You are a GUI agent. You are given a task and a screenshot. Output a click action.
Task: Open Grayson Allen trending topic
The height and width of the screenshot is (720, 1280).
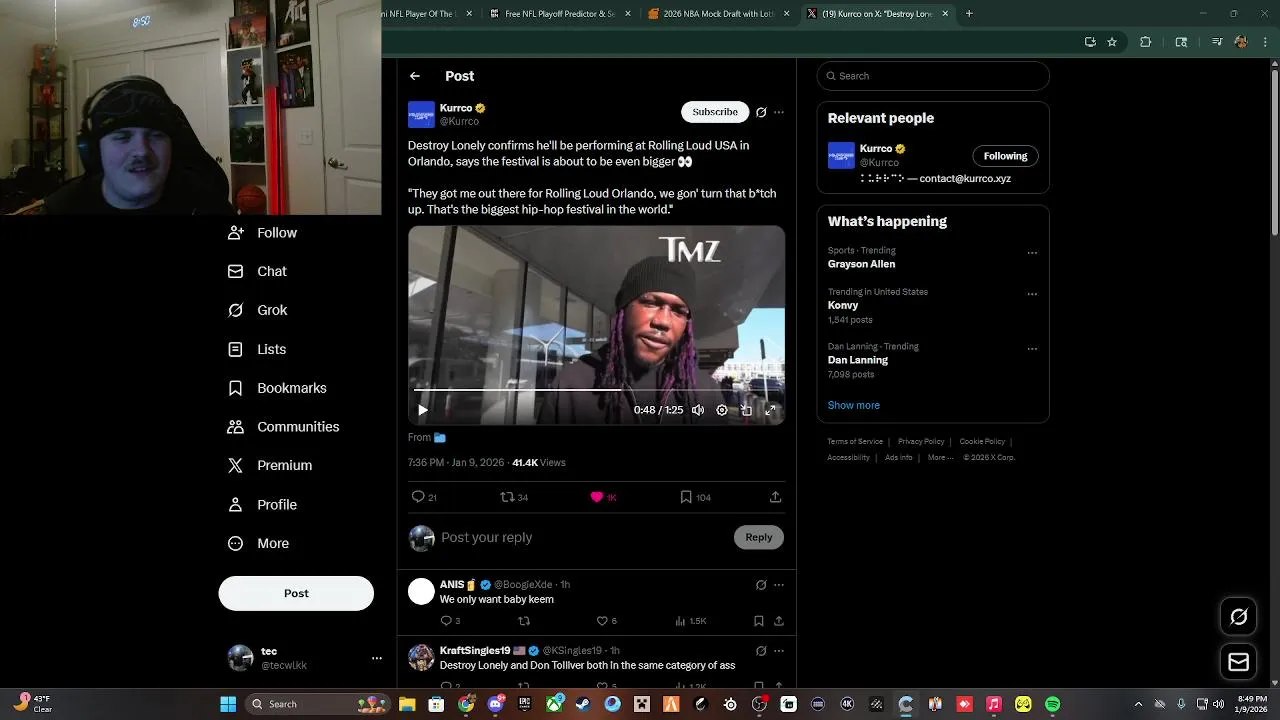[x=861, y=264]
